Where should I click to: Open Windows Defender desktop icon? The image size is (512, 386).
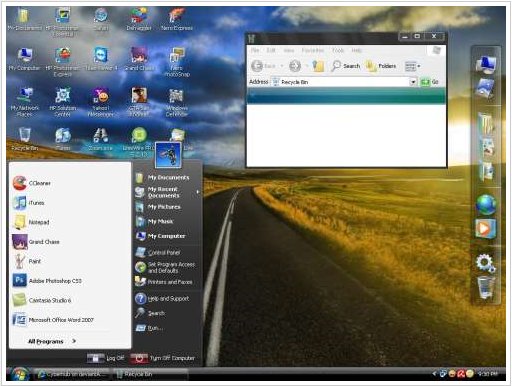(176, 102)
